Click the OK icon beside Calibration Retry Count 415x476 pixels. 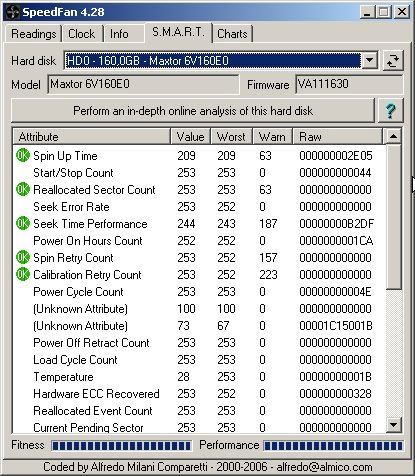[23, 274]
